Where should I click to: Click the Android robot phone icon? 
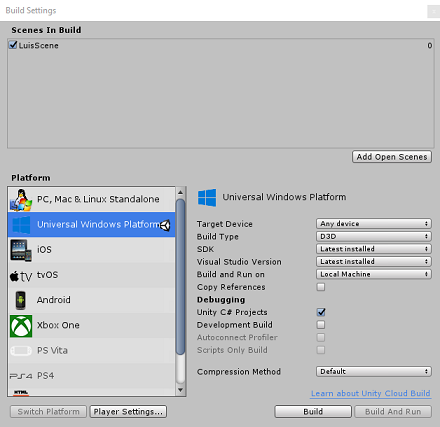coord(21,300)
